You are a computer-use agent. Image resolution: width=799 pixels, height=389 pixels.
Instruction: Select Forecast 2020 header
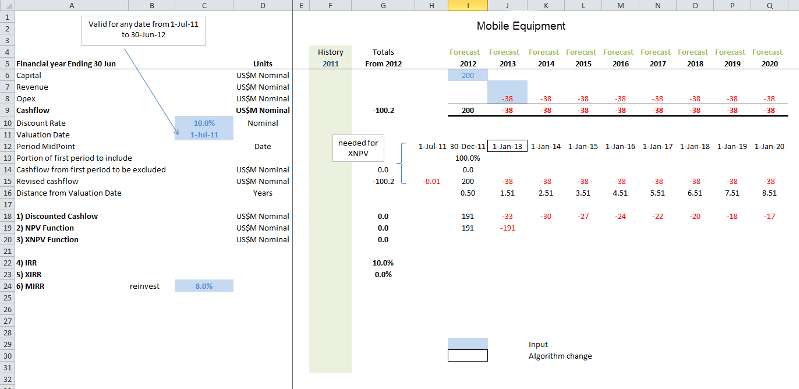pos(767,58)
